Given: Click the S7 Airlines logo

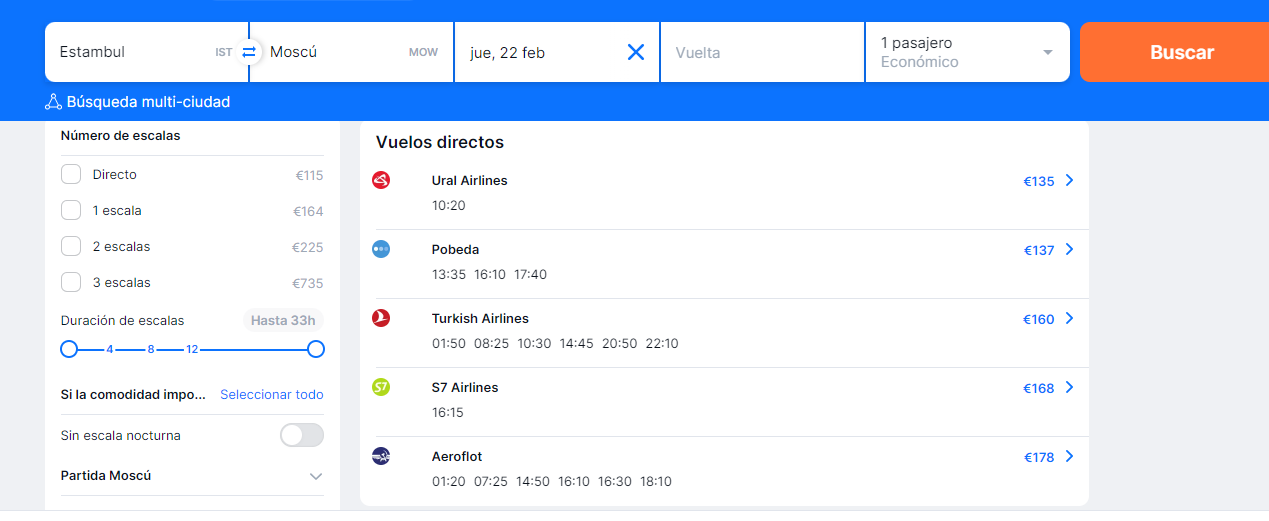Looking at the screenshot, I should coord(381,387).
